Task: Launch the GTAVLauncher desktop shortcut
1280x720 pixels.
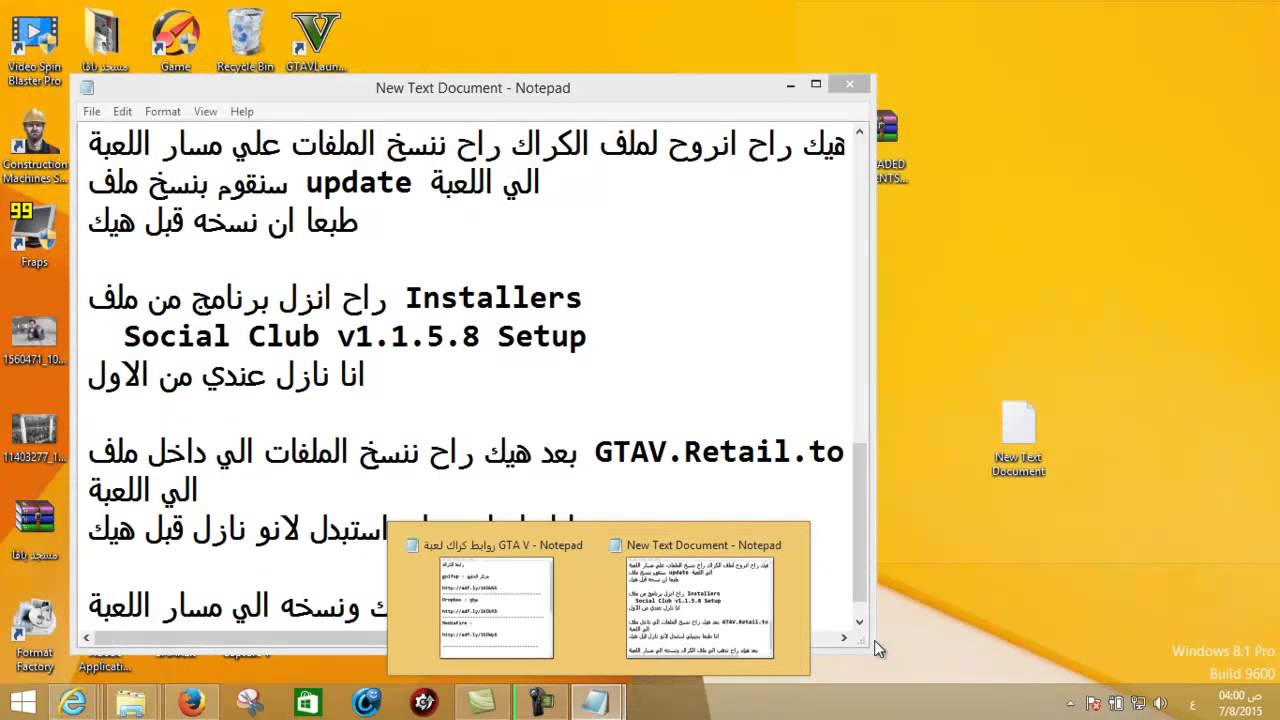Action: click(316, 42)
